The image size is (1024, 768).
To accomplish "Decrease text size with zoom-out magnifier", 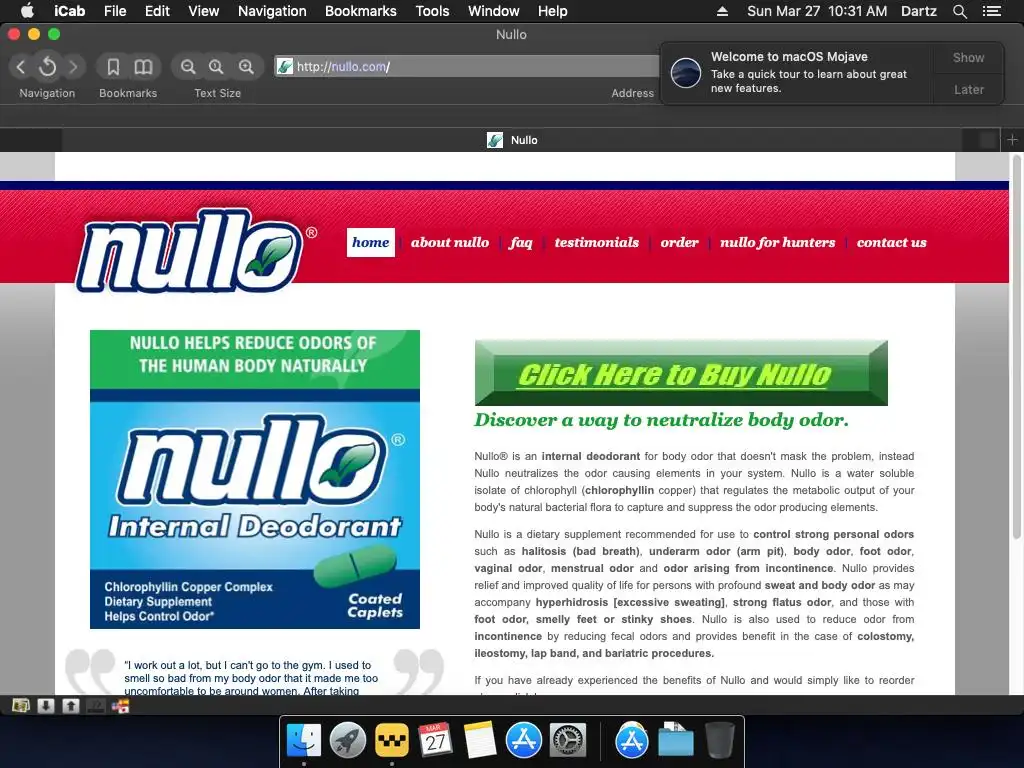I will (188, 67).
